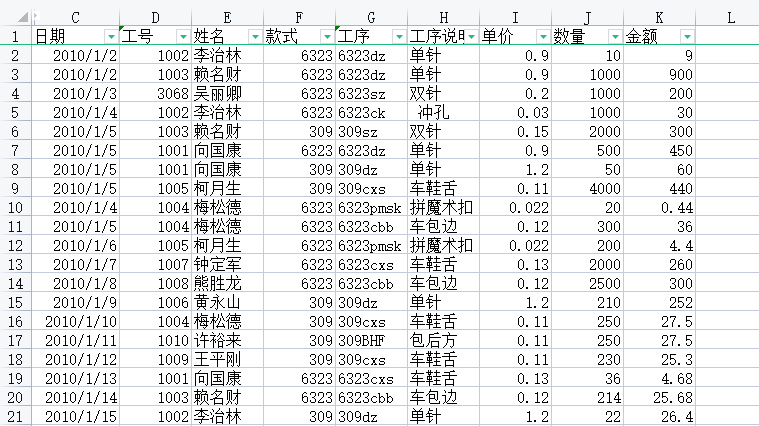This screenshot has width=759, height=426.
Task: Select the row 1 header
Action: click(15, 37)
